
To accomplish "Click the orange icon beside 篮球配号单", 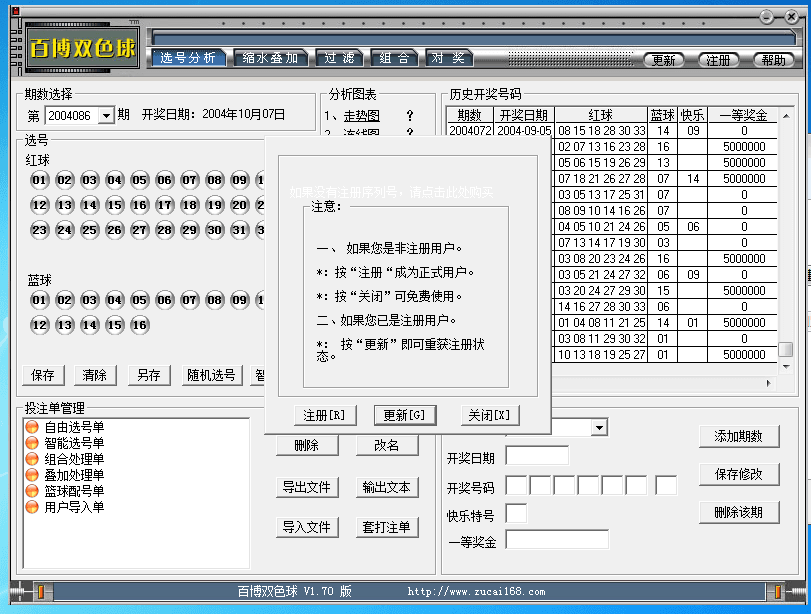I will tap(32, 491).
